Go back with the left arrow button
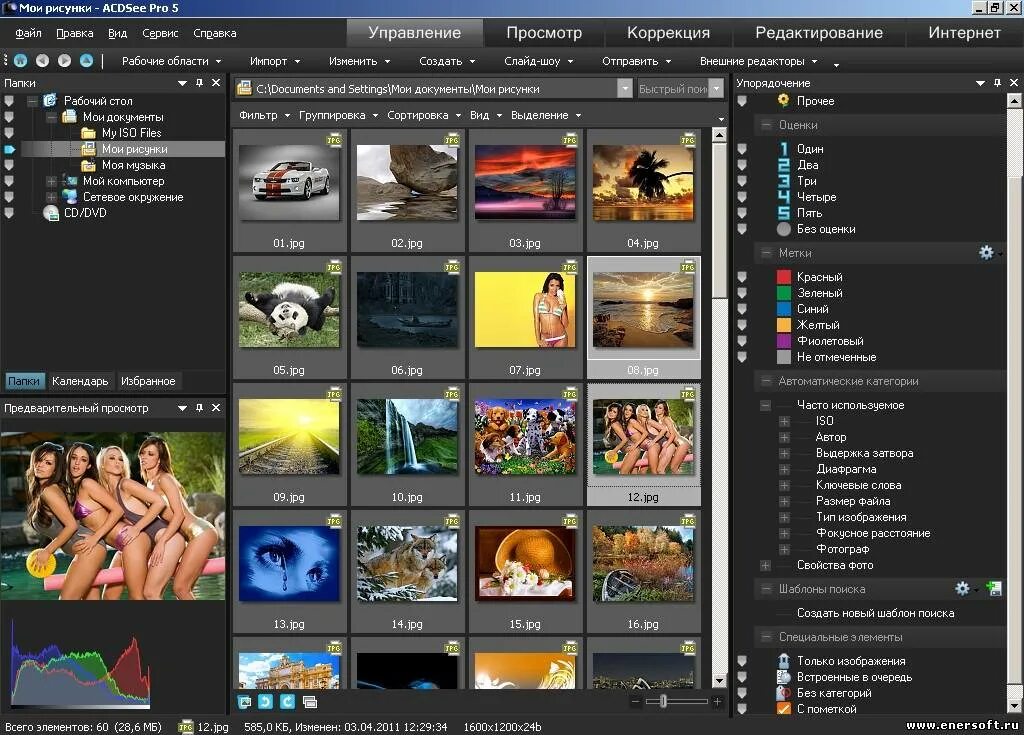1024x735 pixels. point(42,61)
